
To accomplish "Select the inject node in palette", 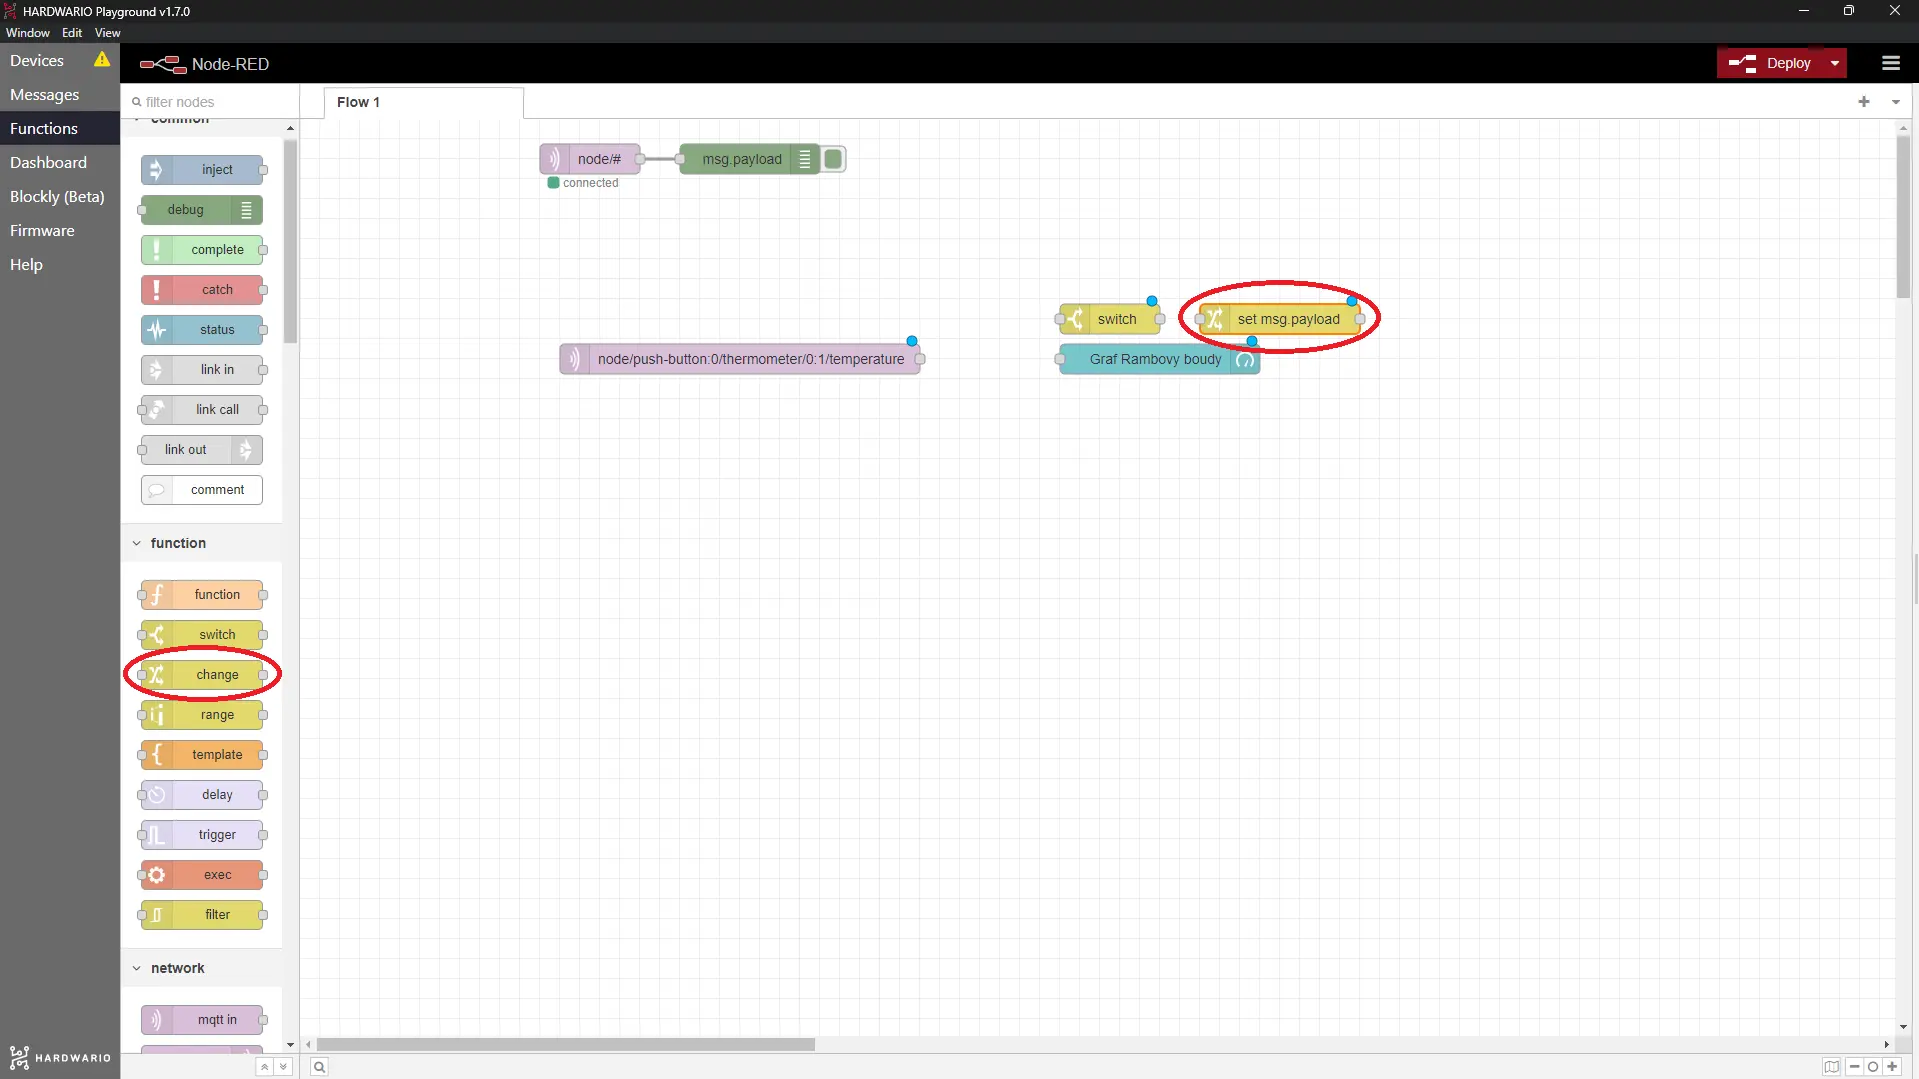I will 202,170.
